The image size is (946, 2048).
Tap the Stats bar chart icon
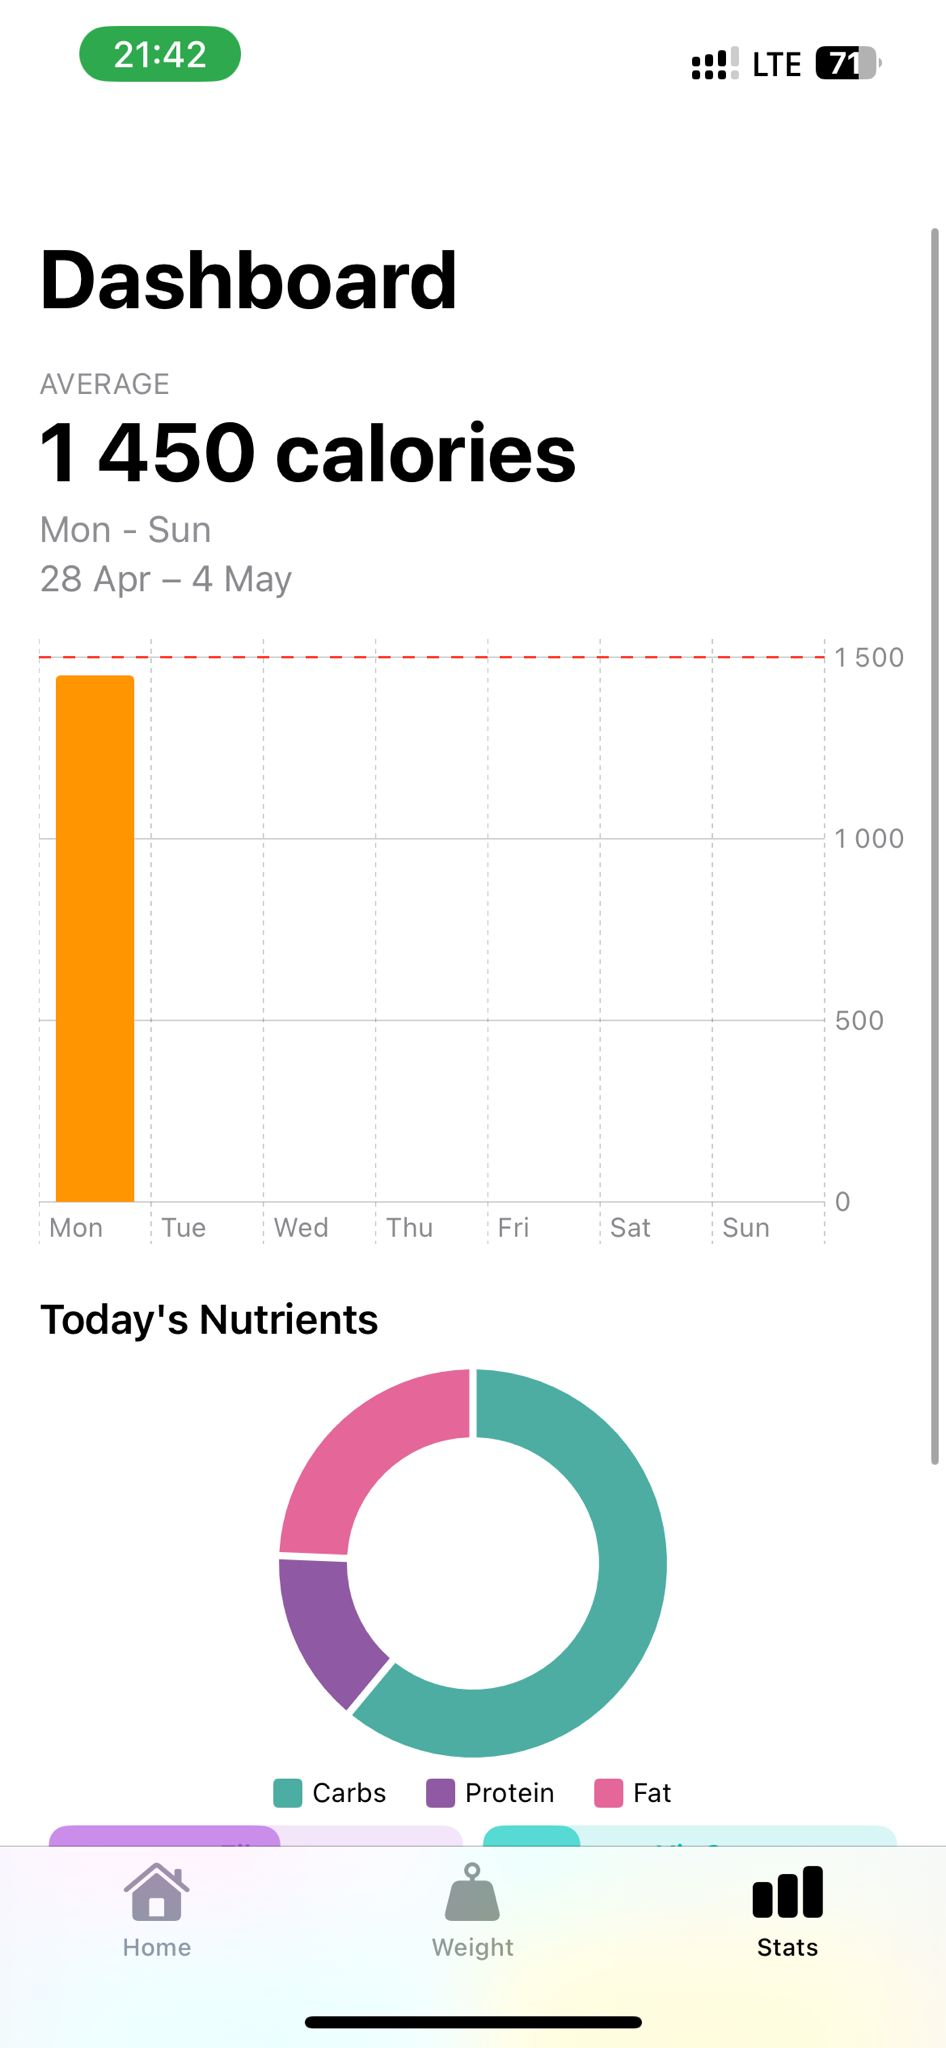tap(787, 1892)
